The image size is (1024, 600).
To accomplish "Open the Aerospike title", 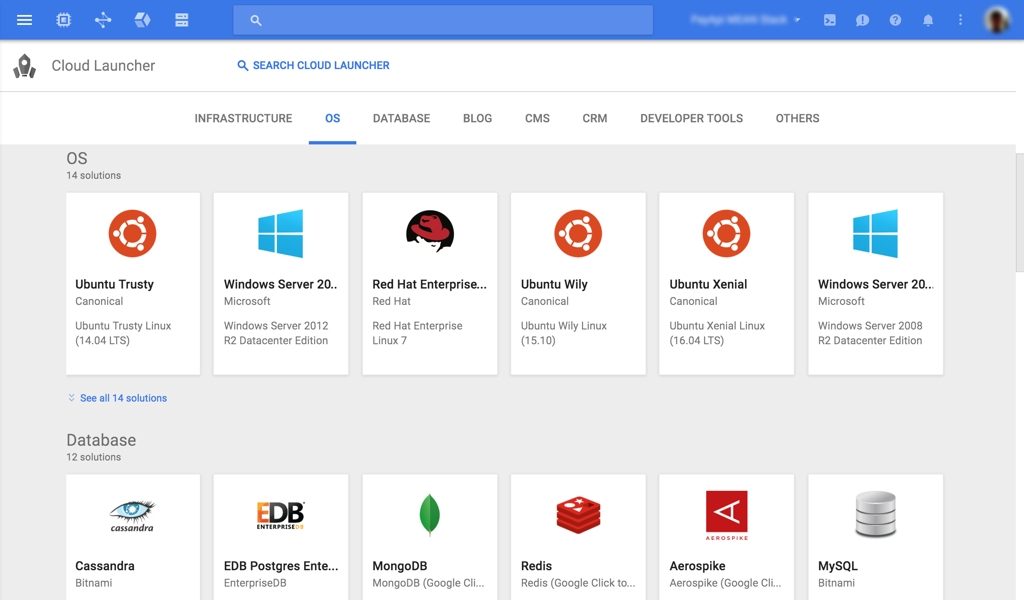I will [697, 566].
